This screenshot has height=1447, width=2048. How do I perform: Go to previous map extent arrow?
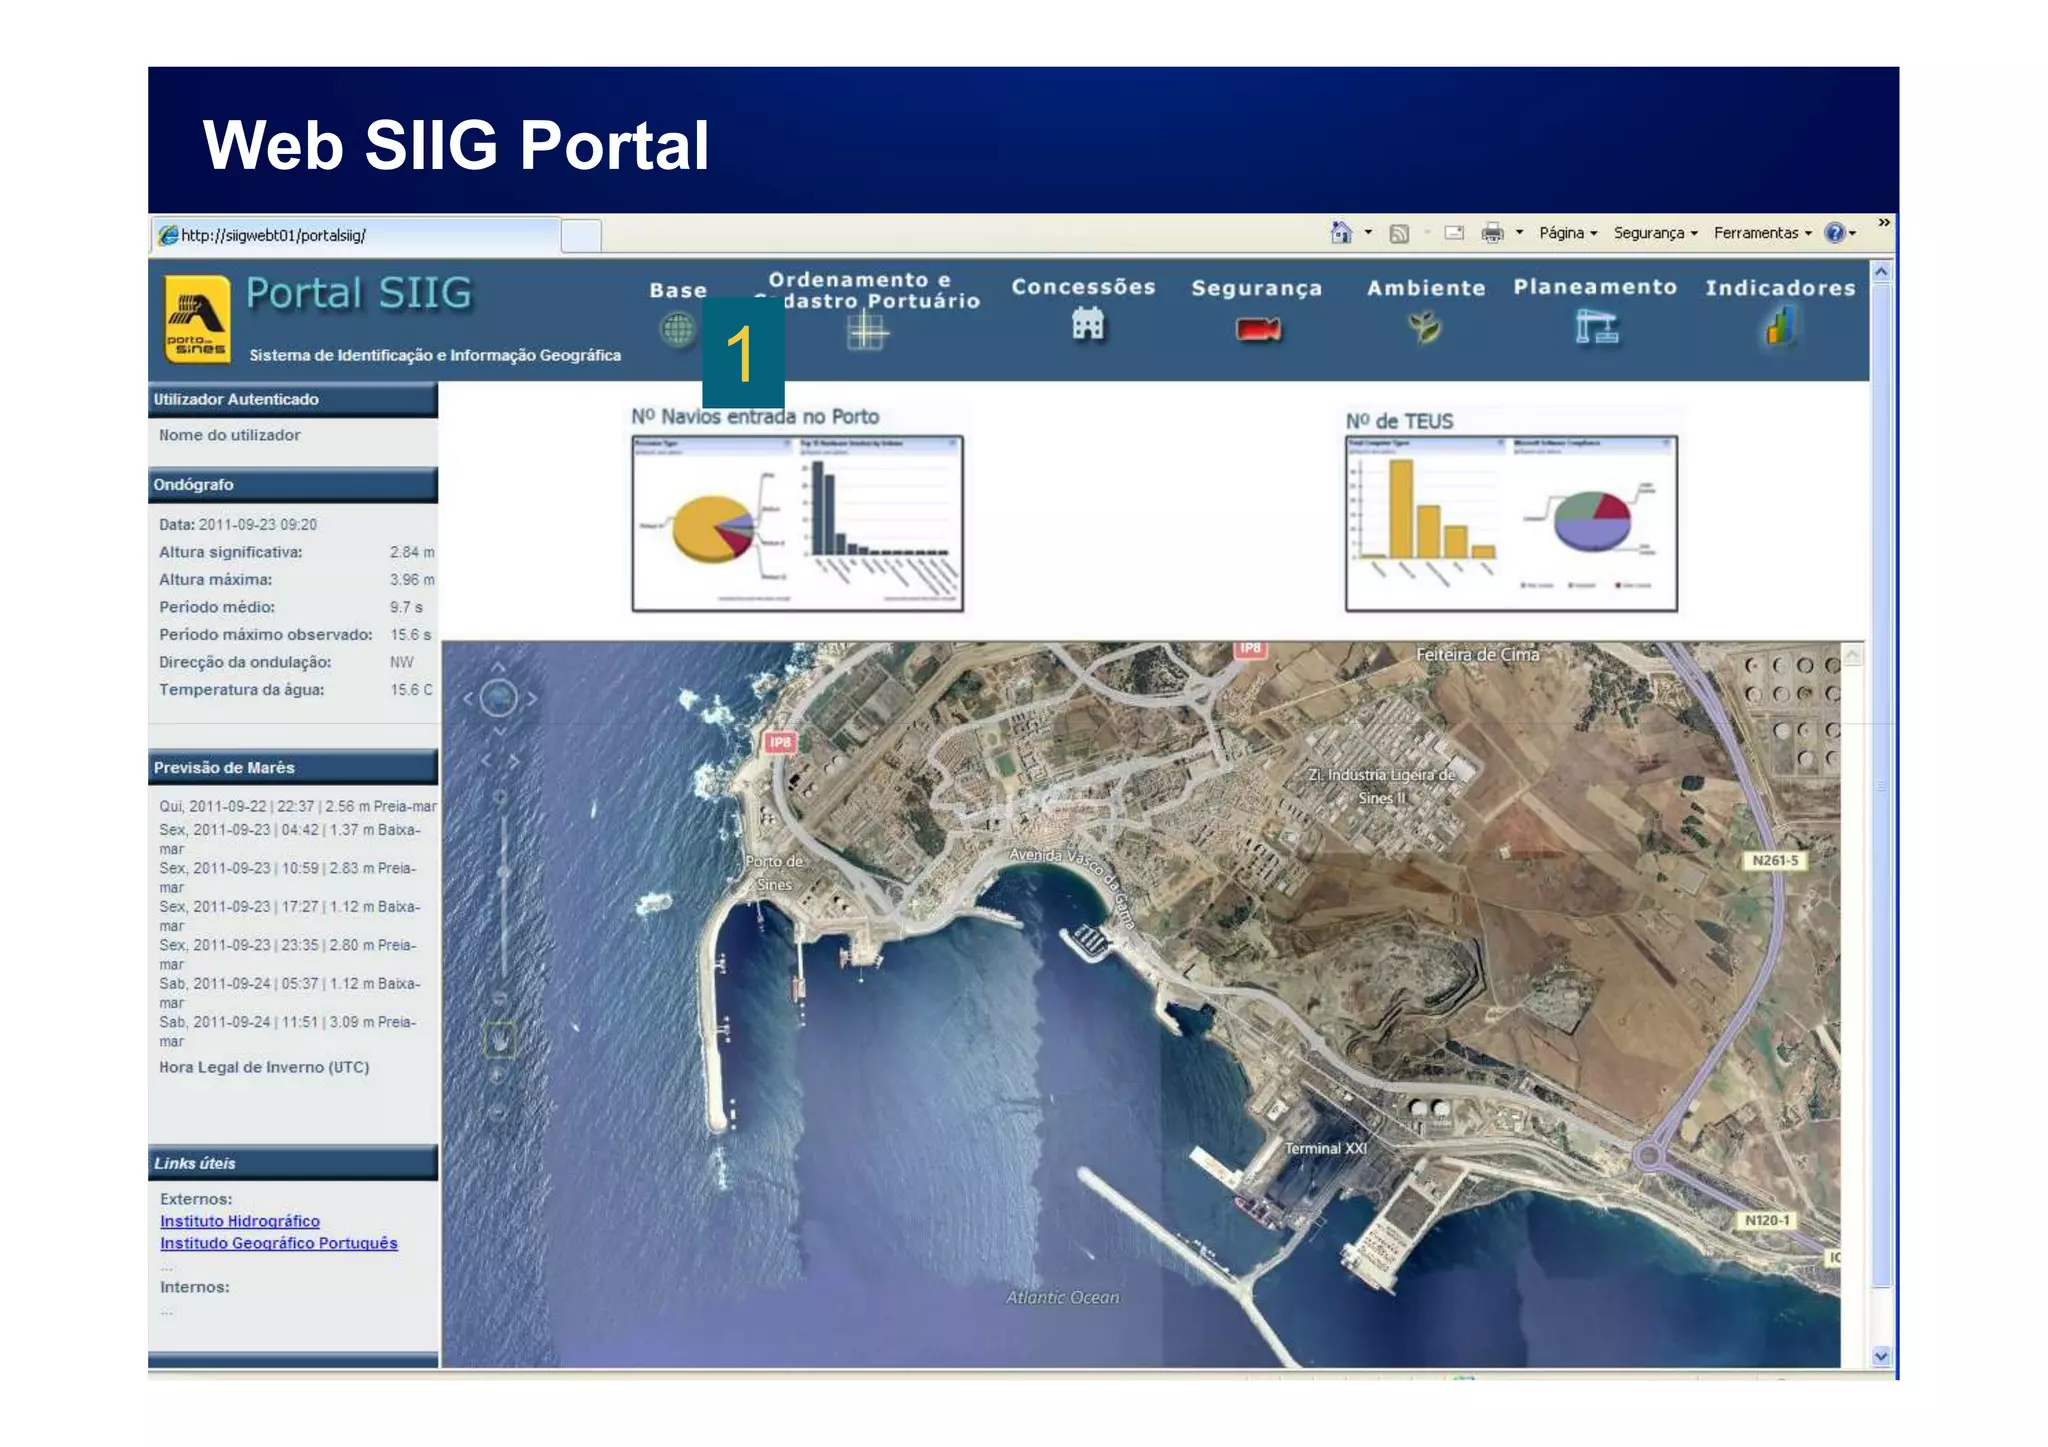pyautogui.click(x=486, y=762)
